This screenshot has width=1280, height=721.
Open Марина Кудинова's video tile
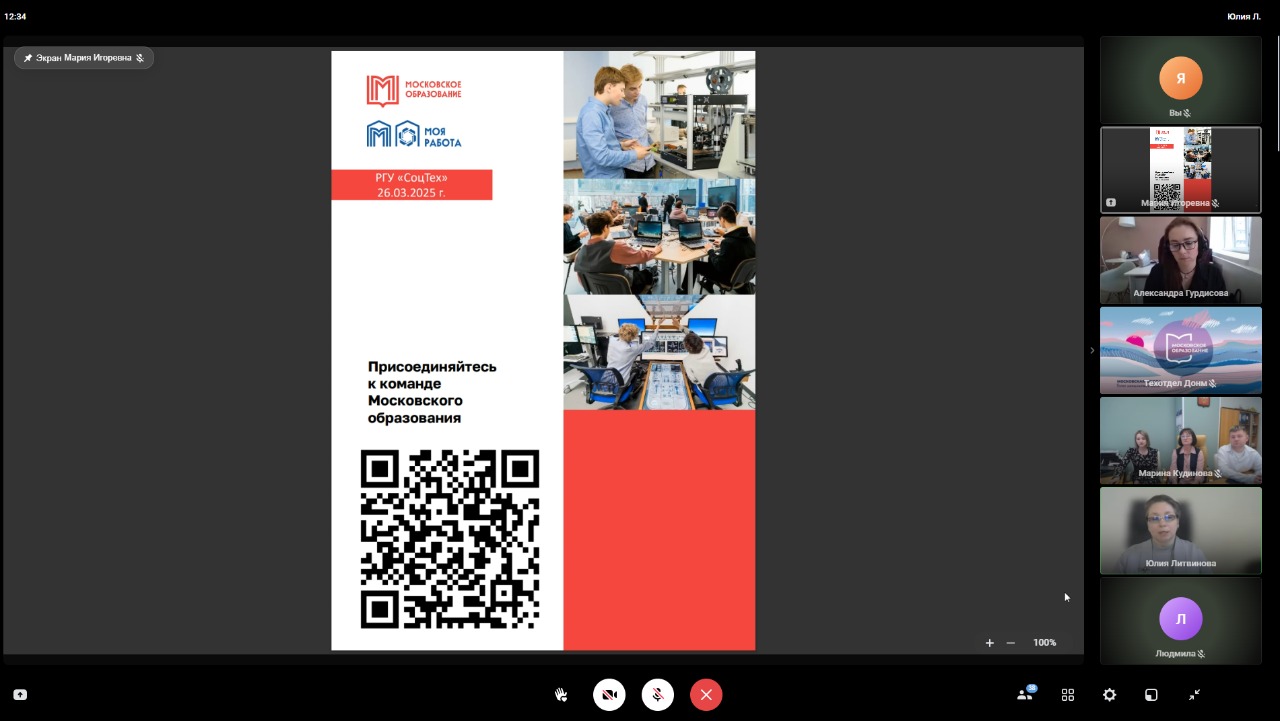[1180, 440]
